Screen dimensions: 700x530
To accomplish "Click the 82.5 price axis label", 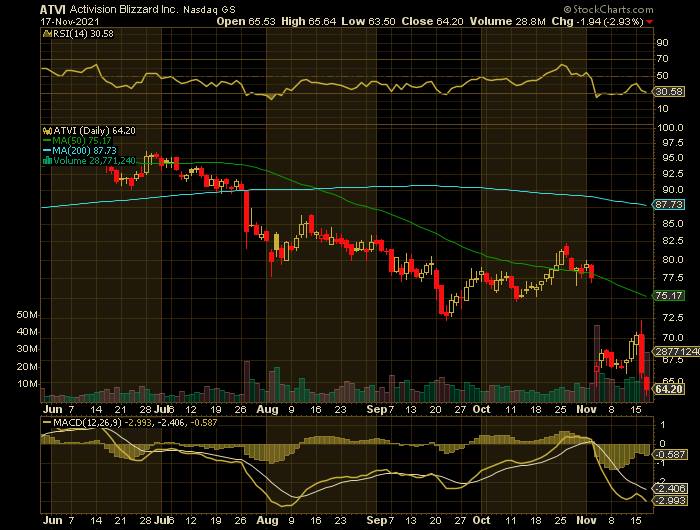I will click(x=672, y=241).
